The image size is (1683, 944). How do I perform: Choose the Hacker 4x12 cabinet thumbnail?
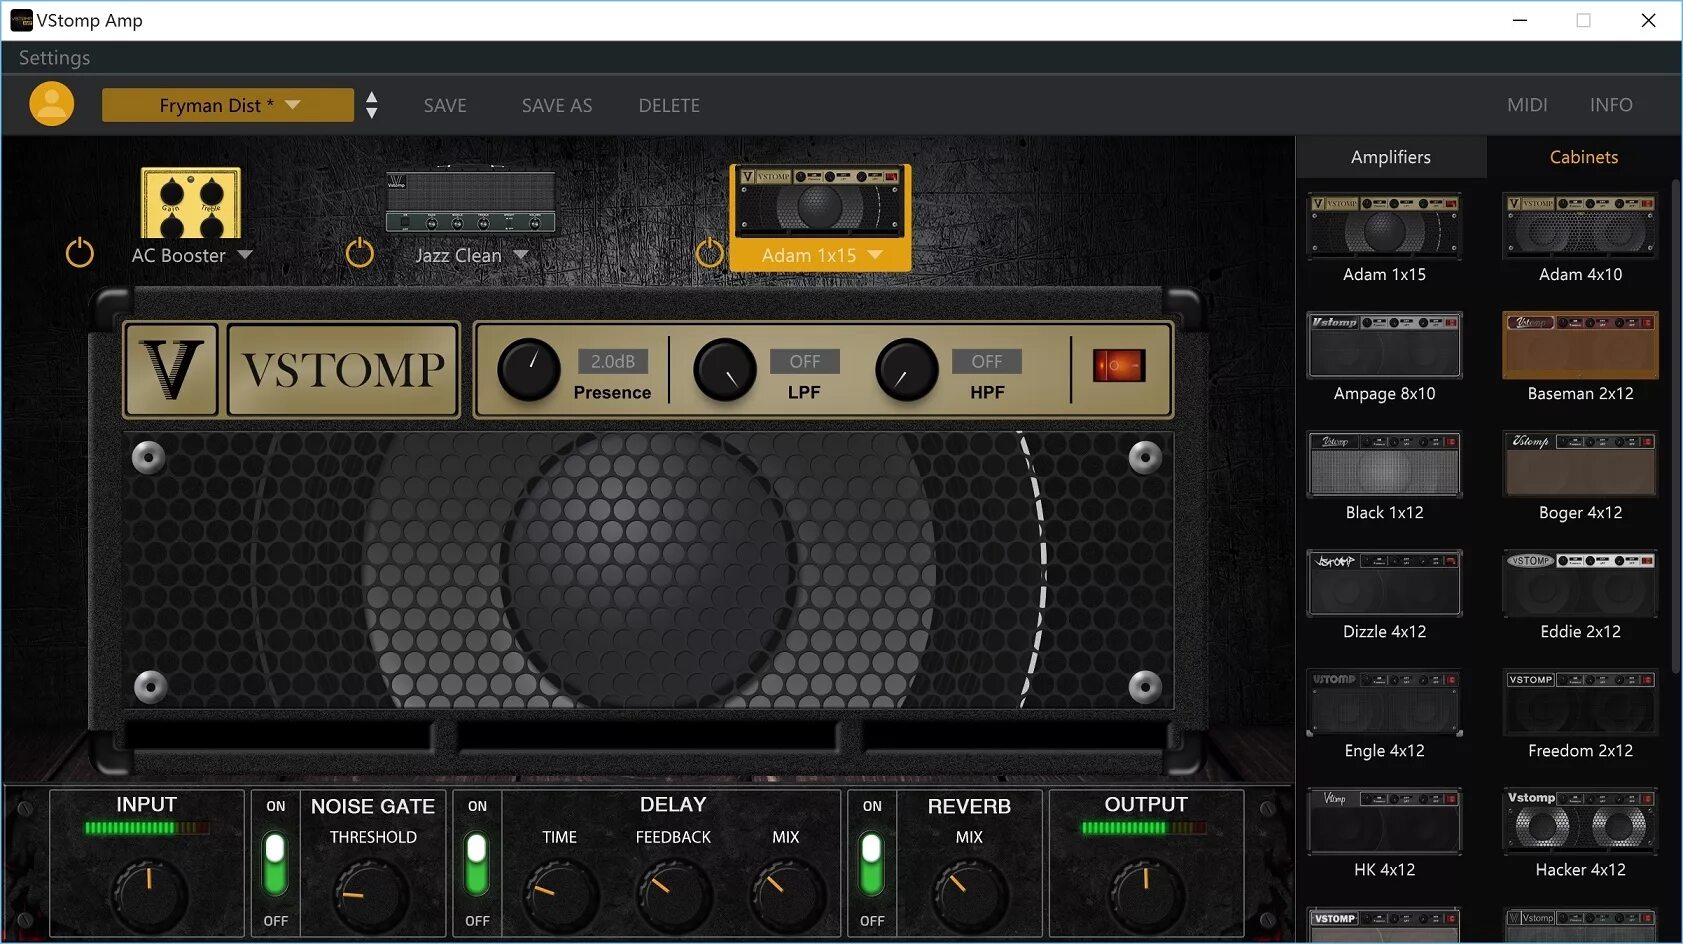coord(1580,821)
